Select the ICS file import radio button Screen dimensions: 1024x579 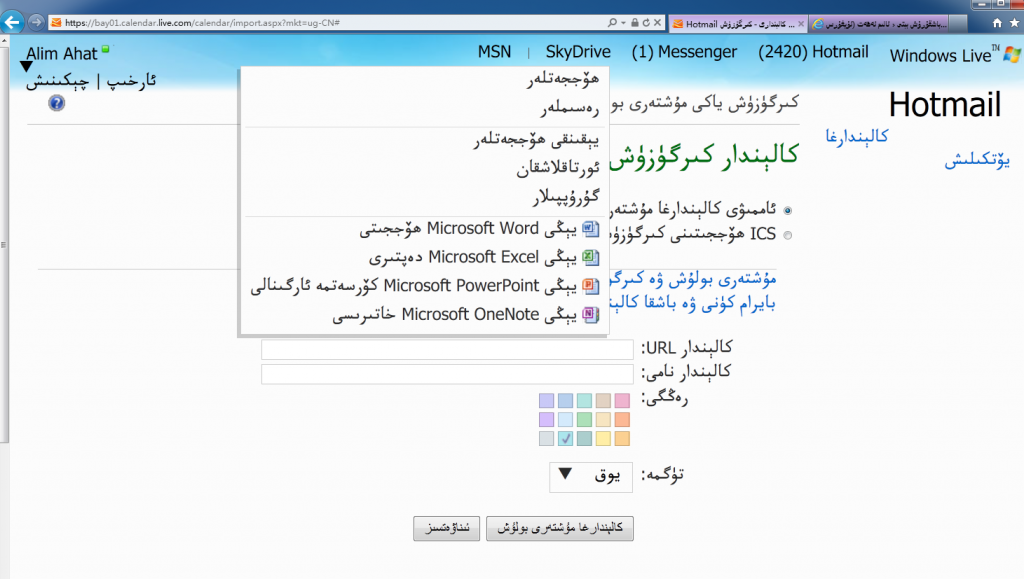(x=788, y=236)
